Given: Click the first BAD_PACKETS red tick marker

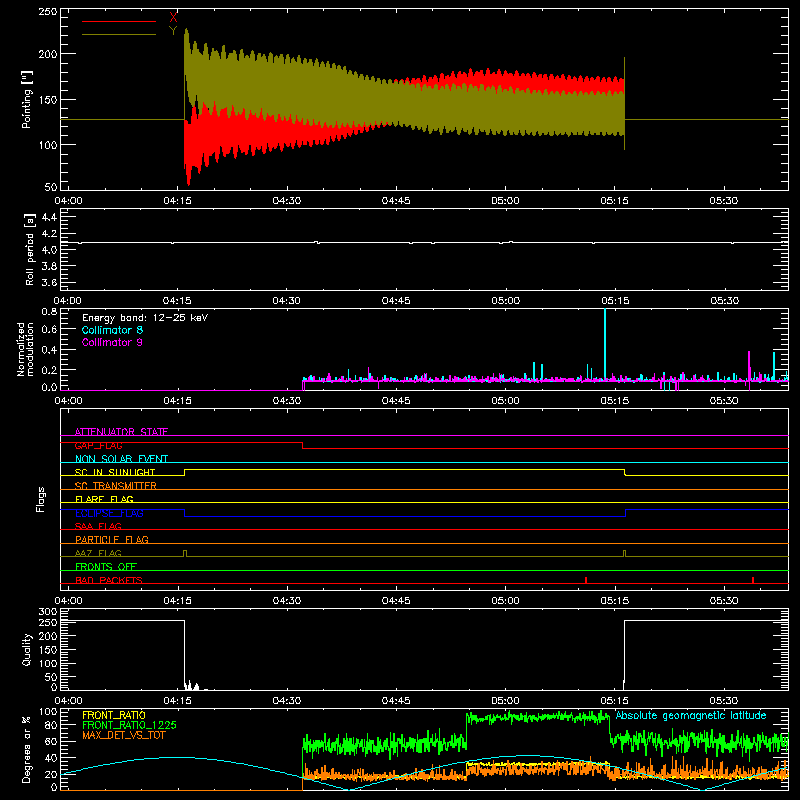Looking at the screenshot, I should pos(586,580).
